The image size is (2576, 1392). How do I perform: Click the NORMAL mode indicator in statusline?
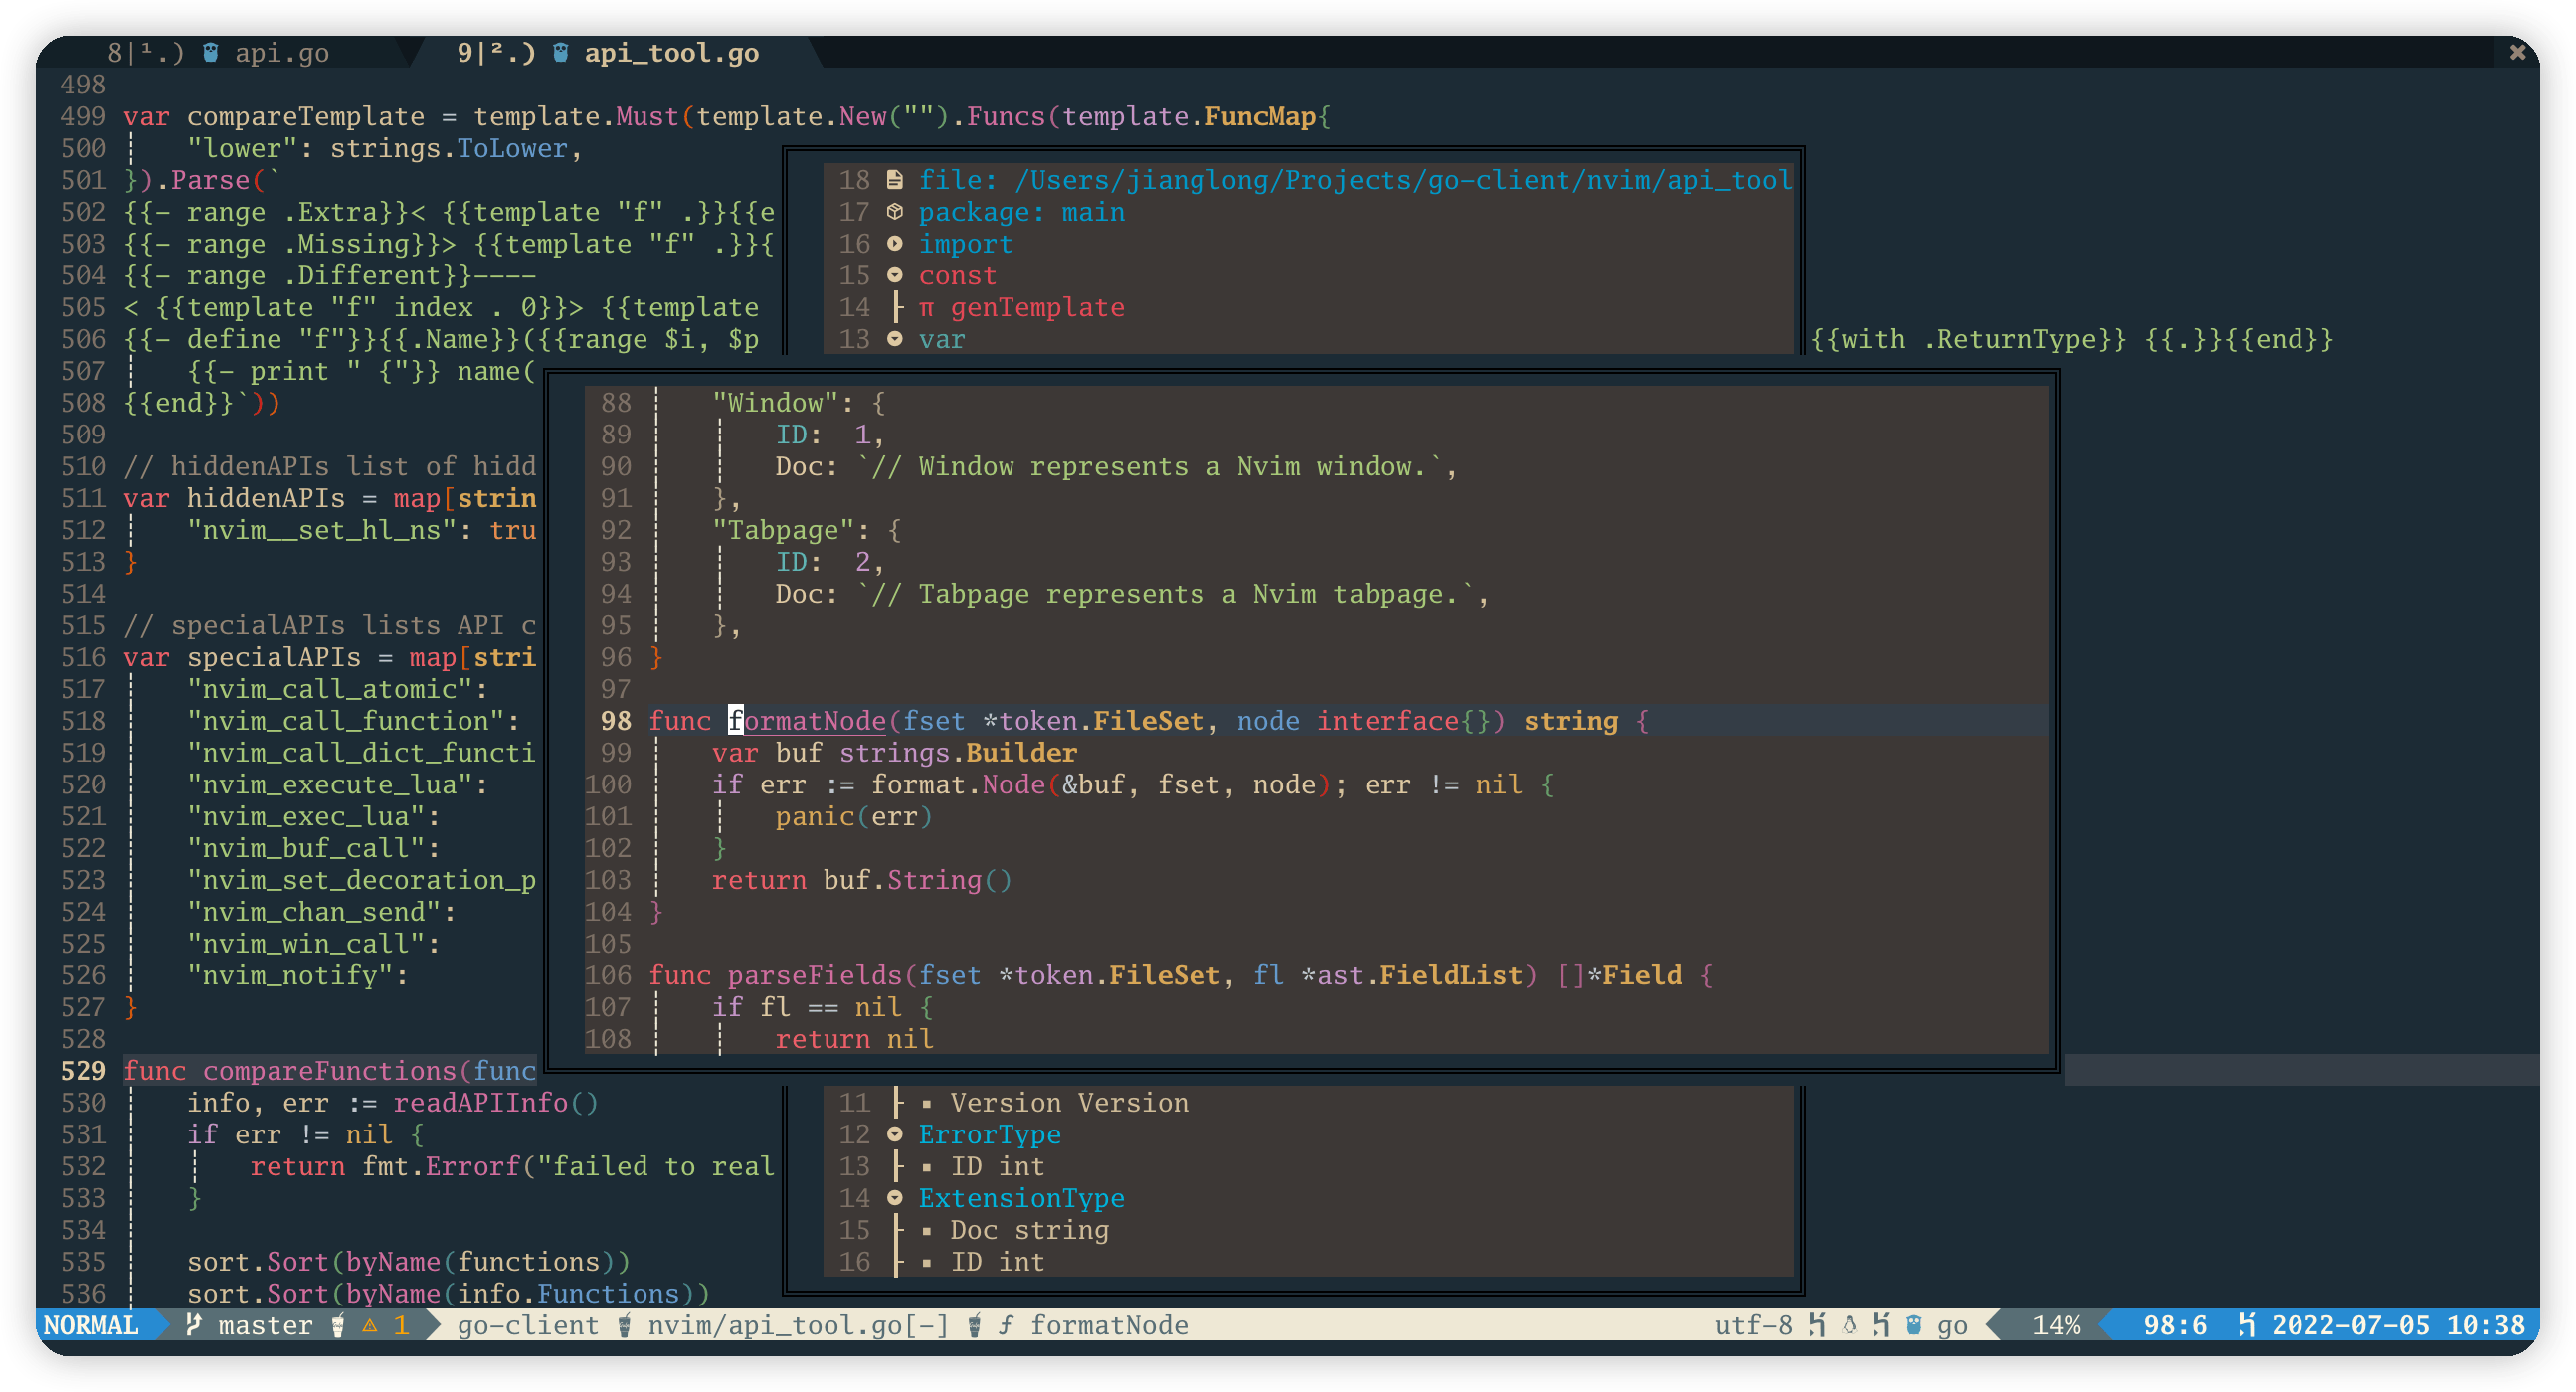point(91,1326)
